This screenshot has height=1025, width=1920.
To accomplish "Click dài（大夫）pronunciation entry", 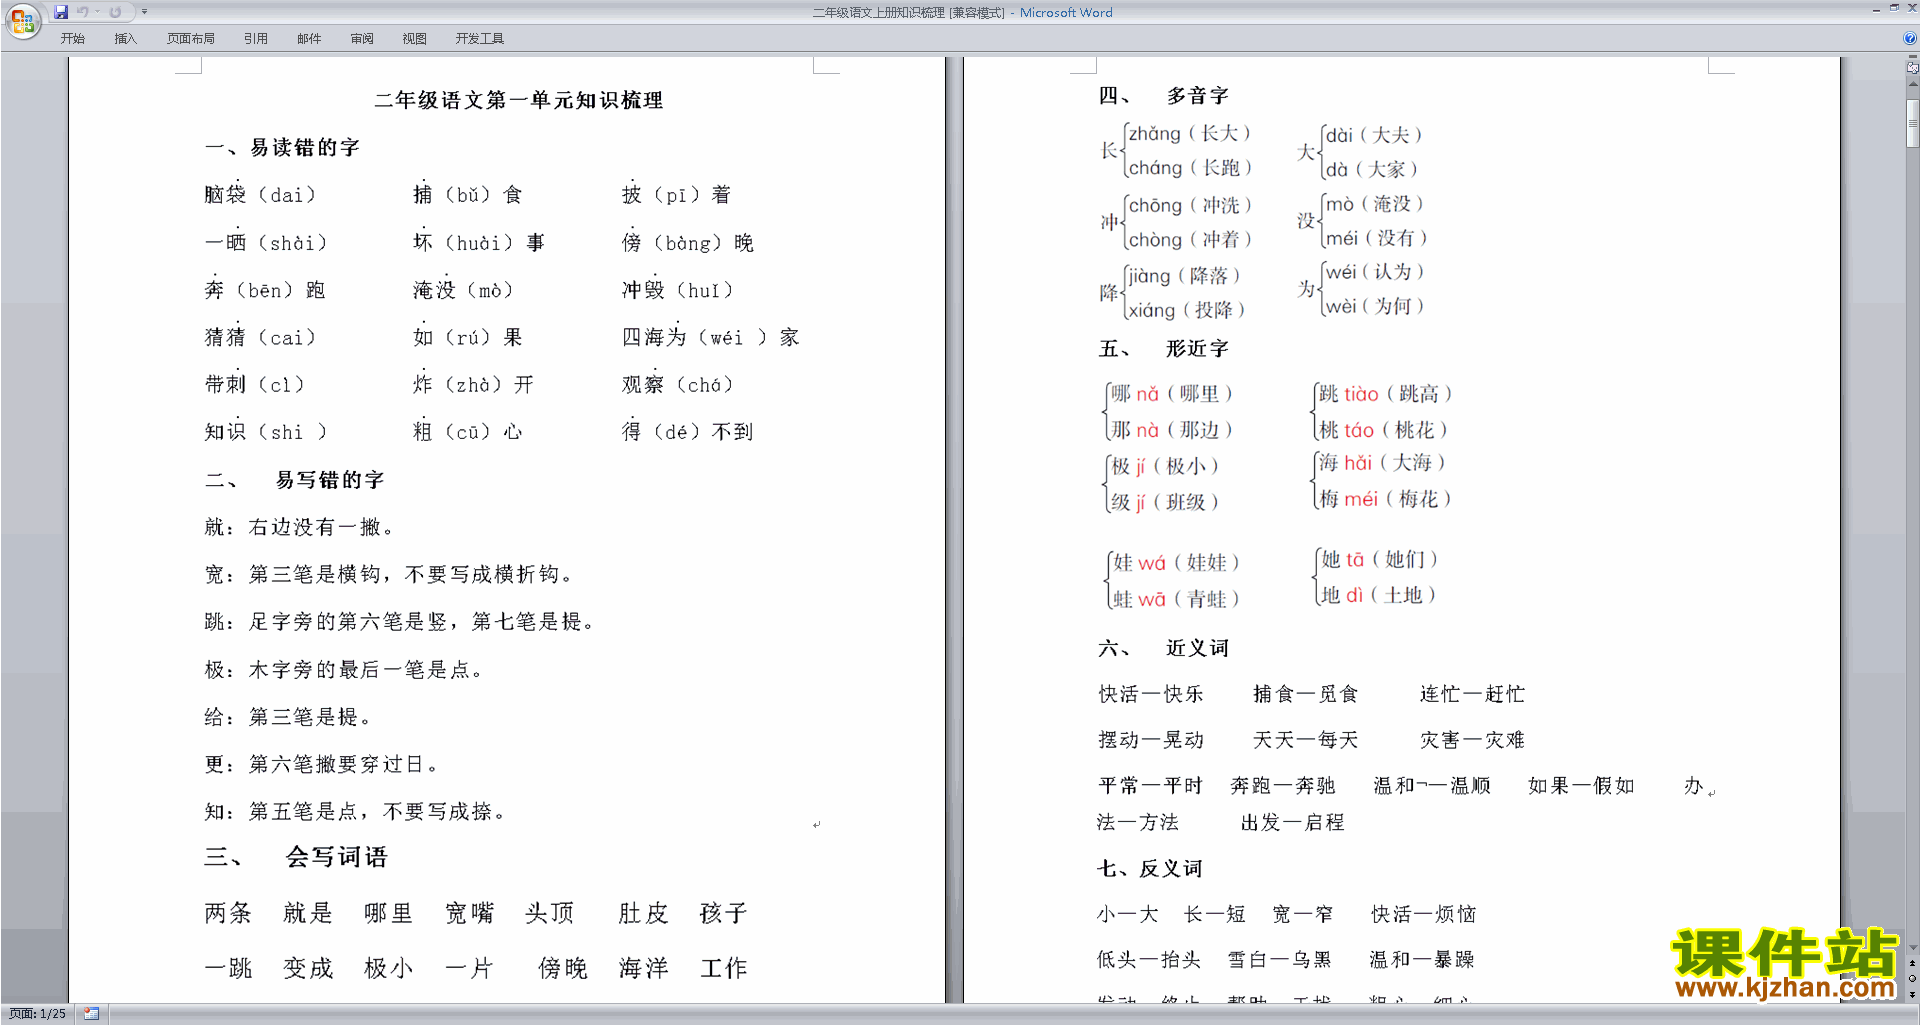I will (x=1374, y=135).
